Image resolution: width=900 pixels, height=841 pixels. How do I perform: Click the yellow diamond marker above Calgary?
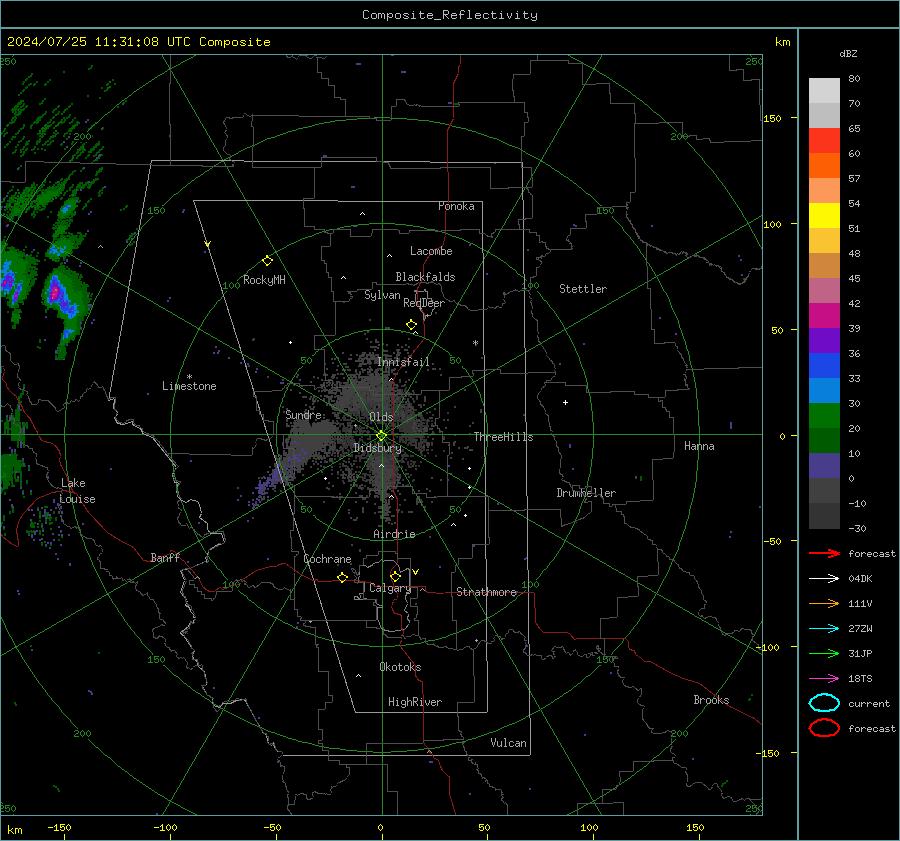395,576
